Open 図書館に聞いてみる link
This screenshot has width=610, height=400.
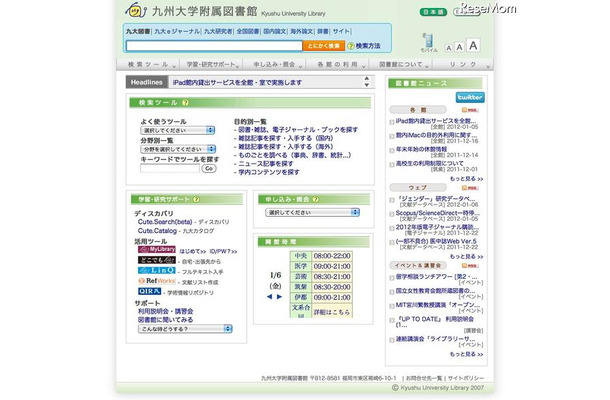click(165, 320)
